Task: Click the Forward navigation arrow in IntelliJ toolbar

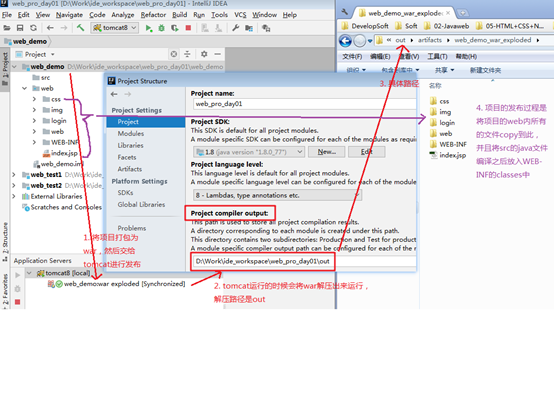Action: [64, 28]
